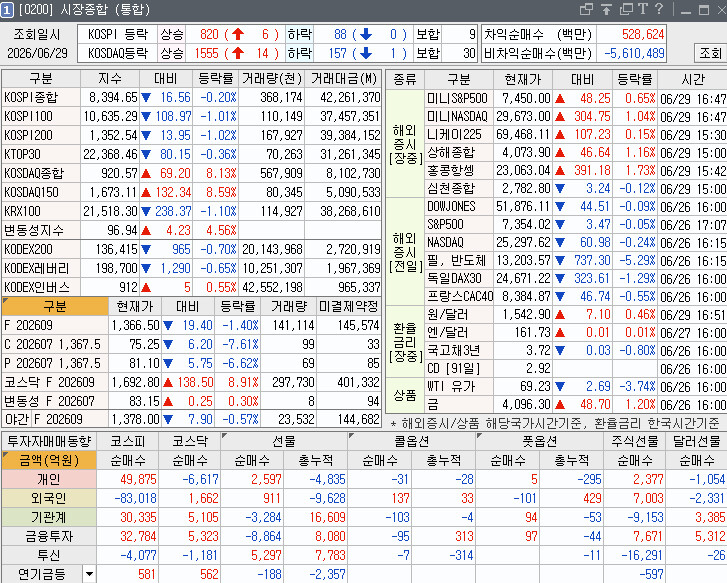The width and height of the screenshot is (727, 583).
Task: Click the 미니S&P500 row label
Action: click(x=457, y=99)
